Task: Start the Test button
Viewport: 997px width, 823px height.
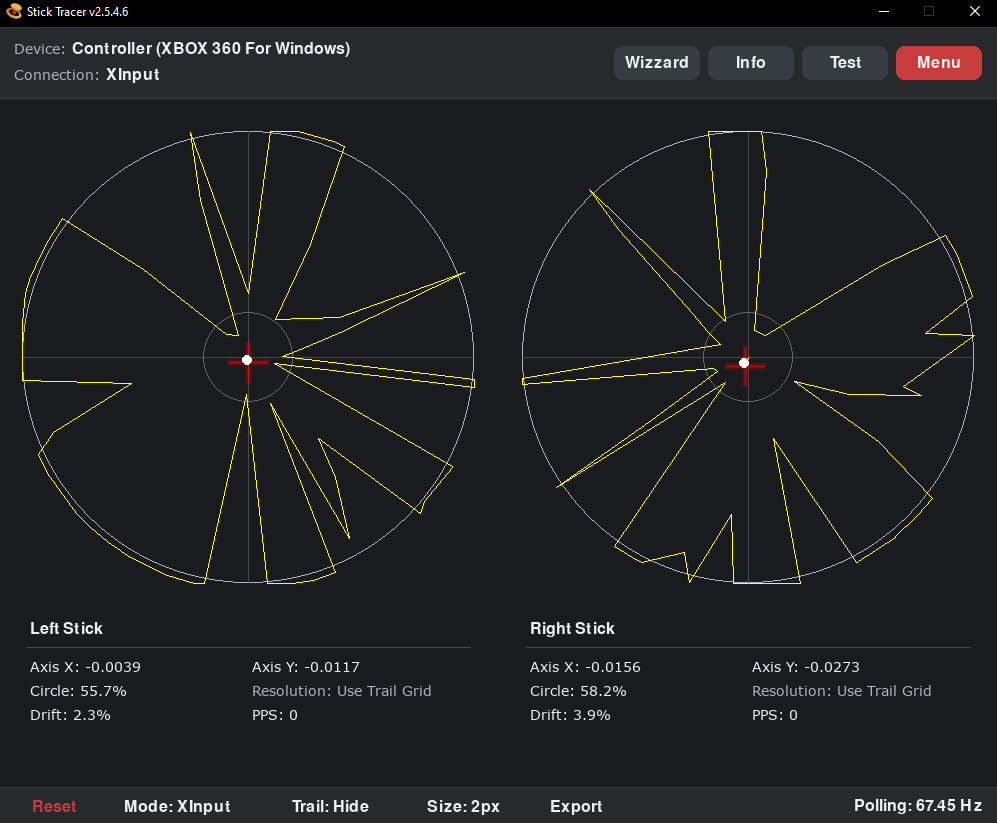Action: pyautogui.click(x=845, y=62)
